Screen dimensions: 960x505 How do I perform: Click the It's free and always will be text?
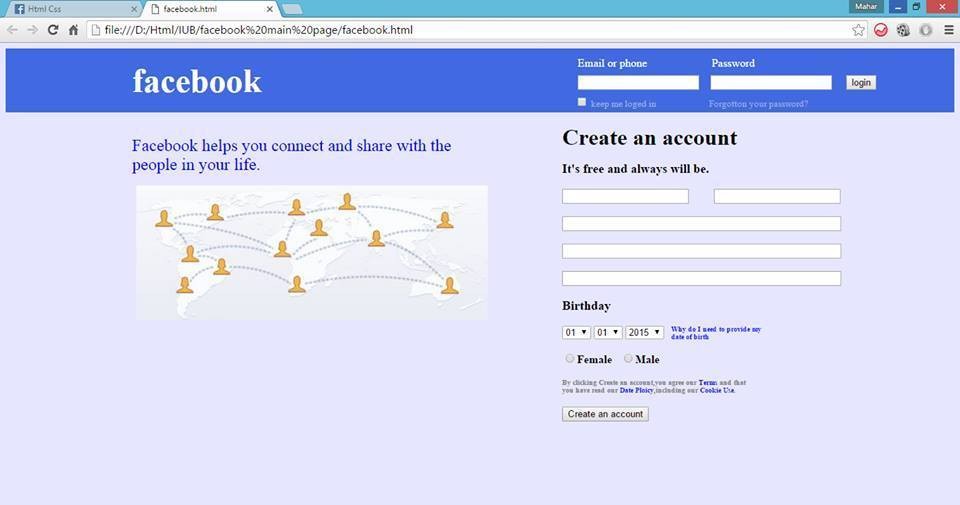pos(636,169)
